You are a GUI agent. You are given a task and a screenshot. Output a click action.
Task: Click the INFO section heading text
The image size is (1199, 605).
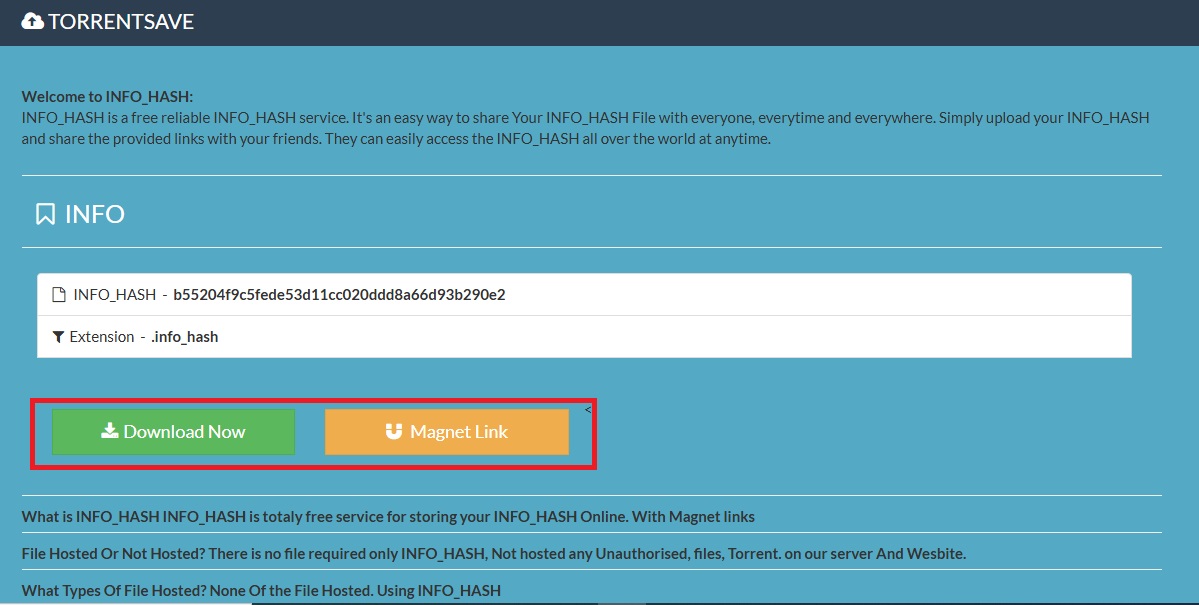tap(95, 214)
